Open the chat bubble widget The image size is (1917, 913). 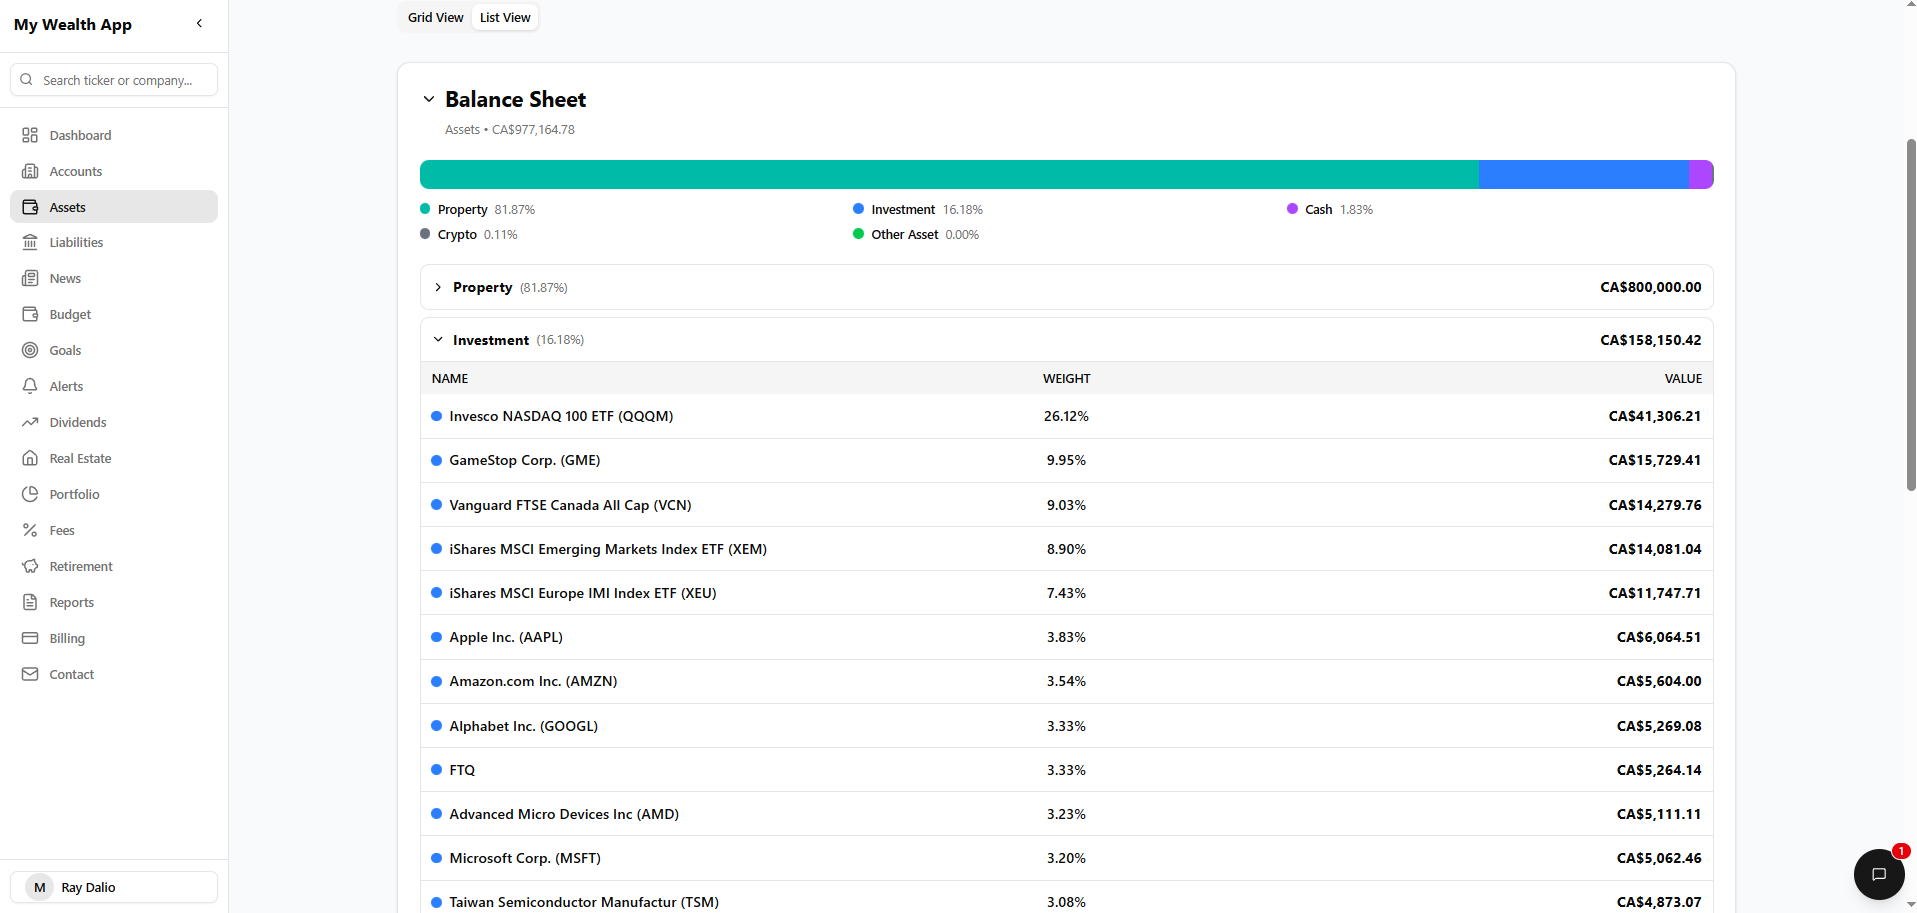[x=1879, y=874]
